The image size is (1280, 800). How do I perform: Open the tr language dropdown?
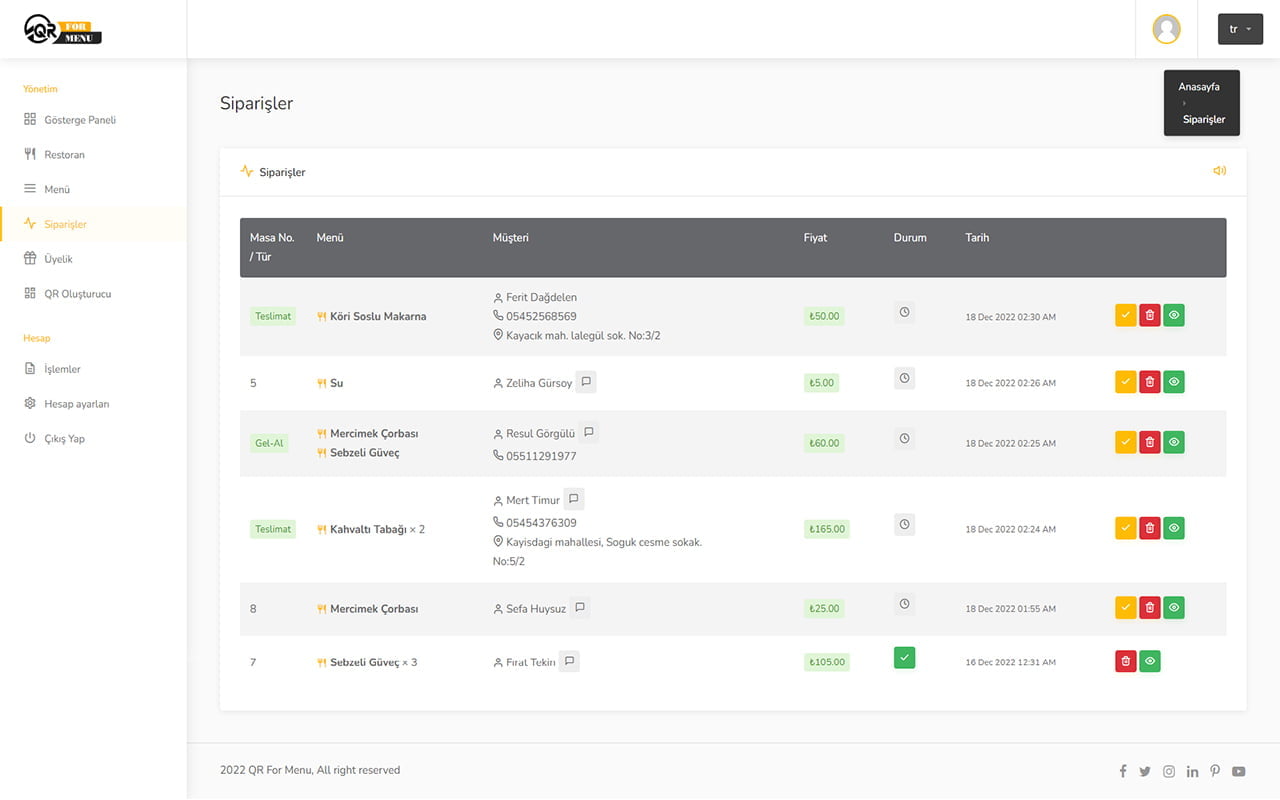1240,29
